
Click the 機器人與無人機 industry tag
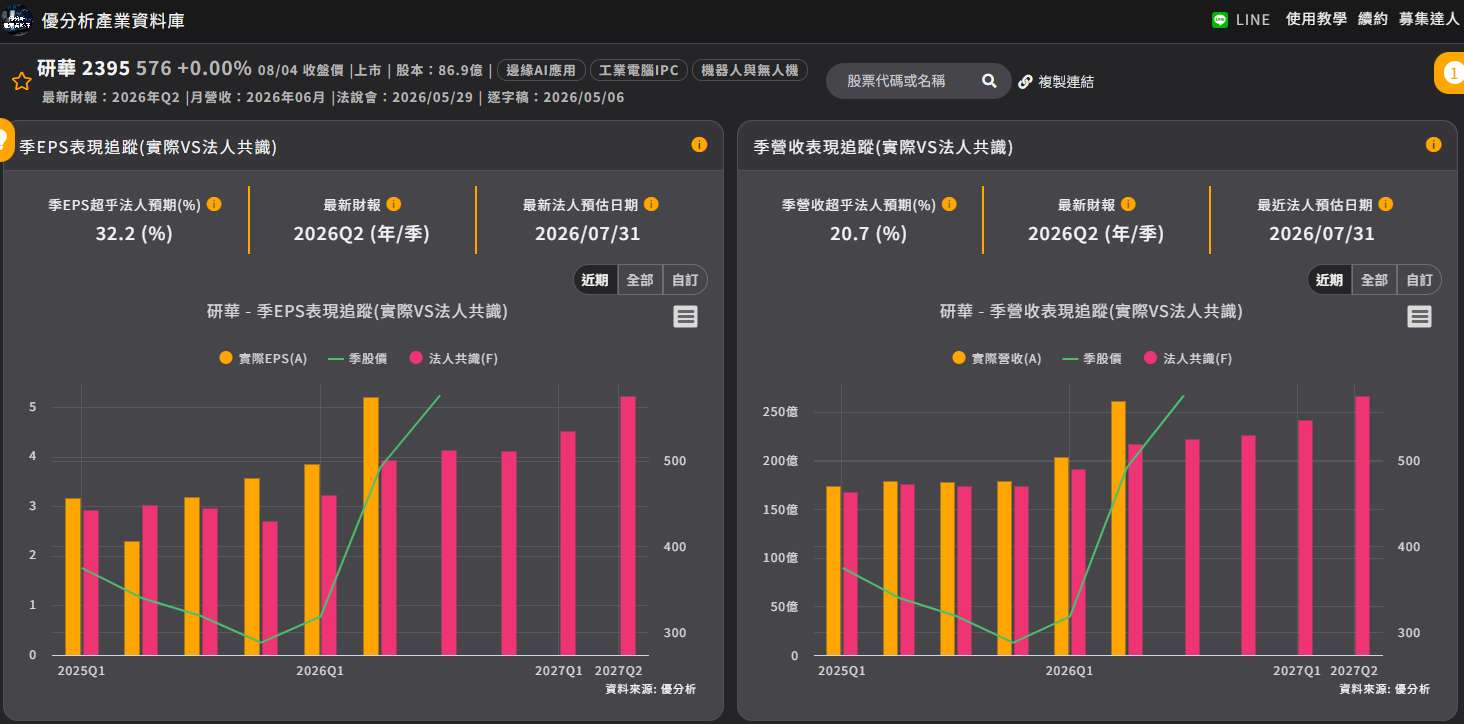click(750, 70)
